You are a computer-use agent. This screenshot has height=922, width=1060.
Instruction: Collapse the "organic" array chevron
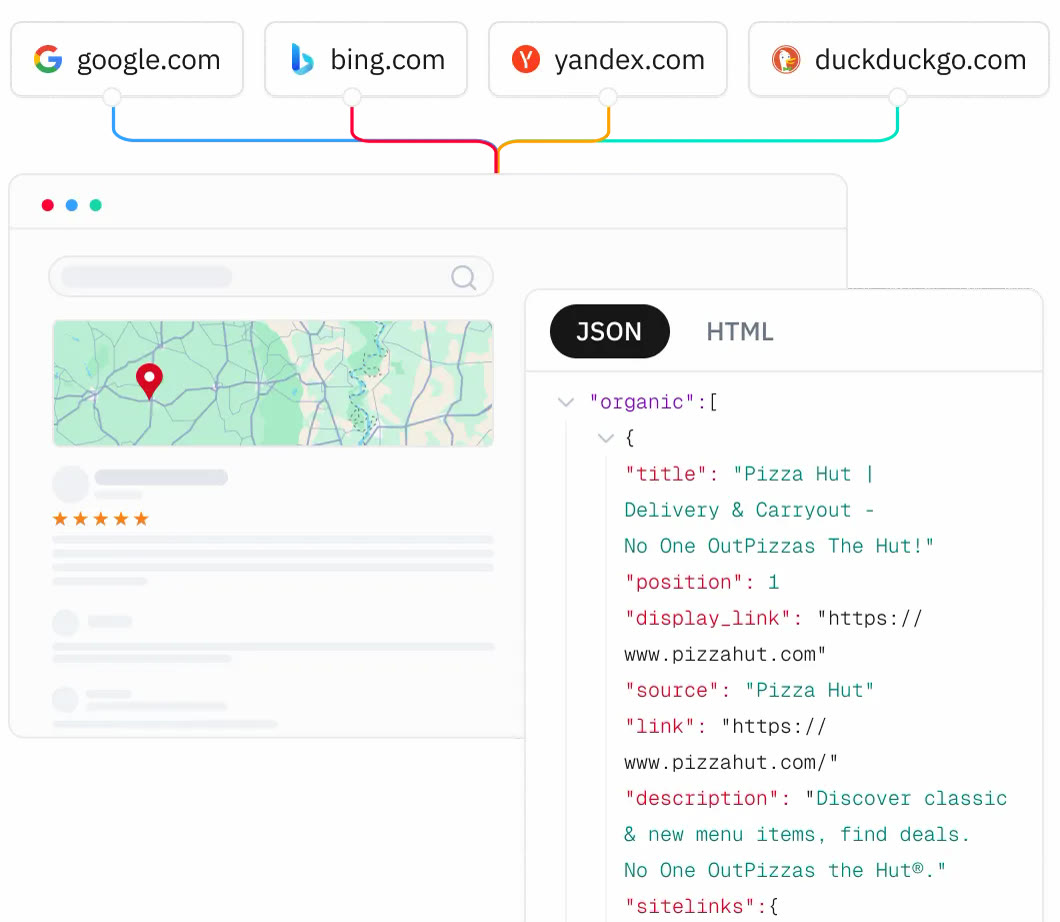[x=566, y=402]
